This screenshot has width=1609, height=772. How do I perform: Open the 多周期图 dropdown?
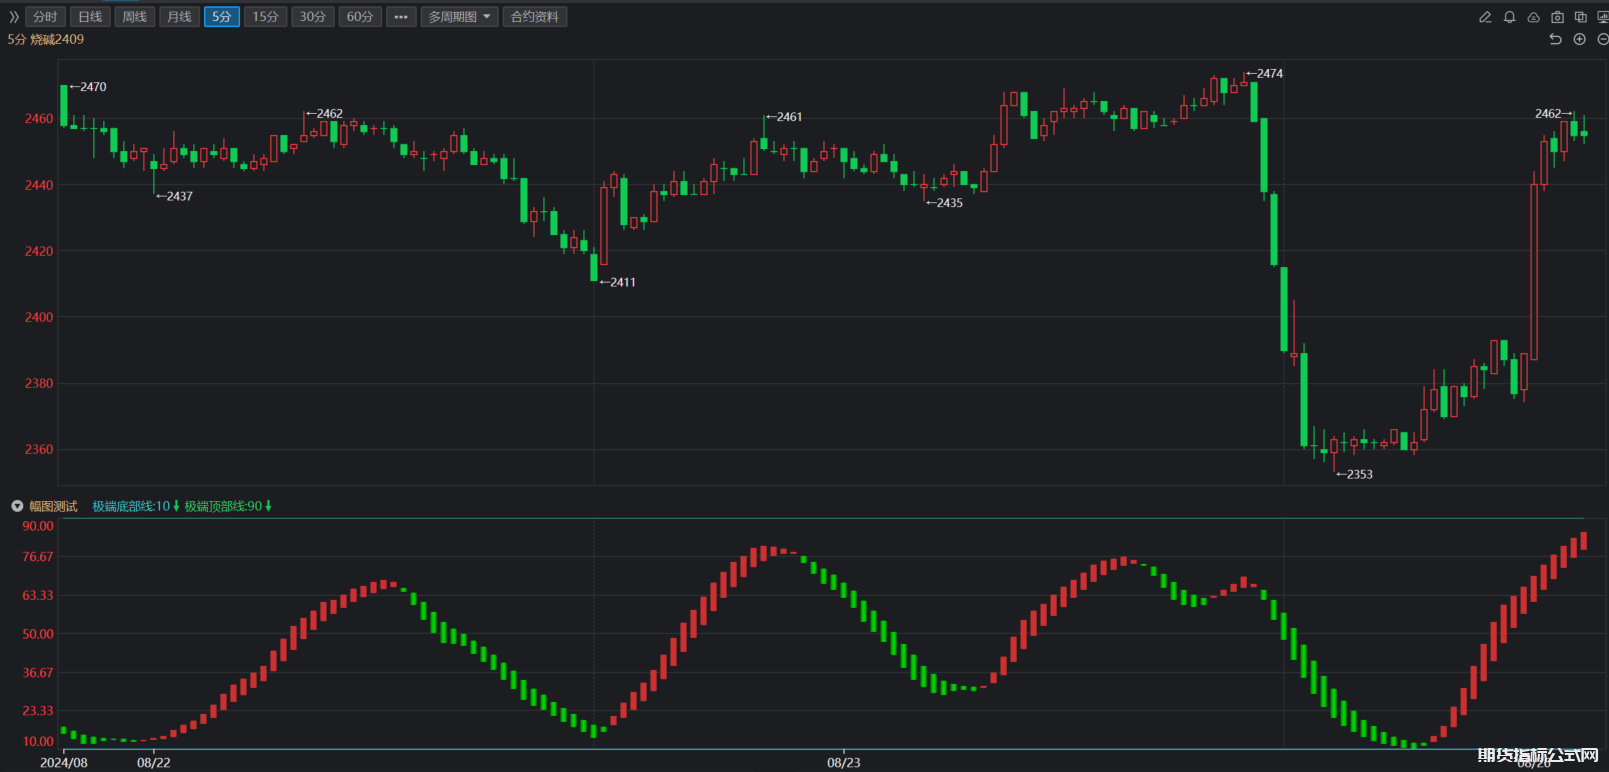(459, 17)
